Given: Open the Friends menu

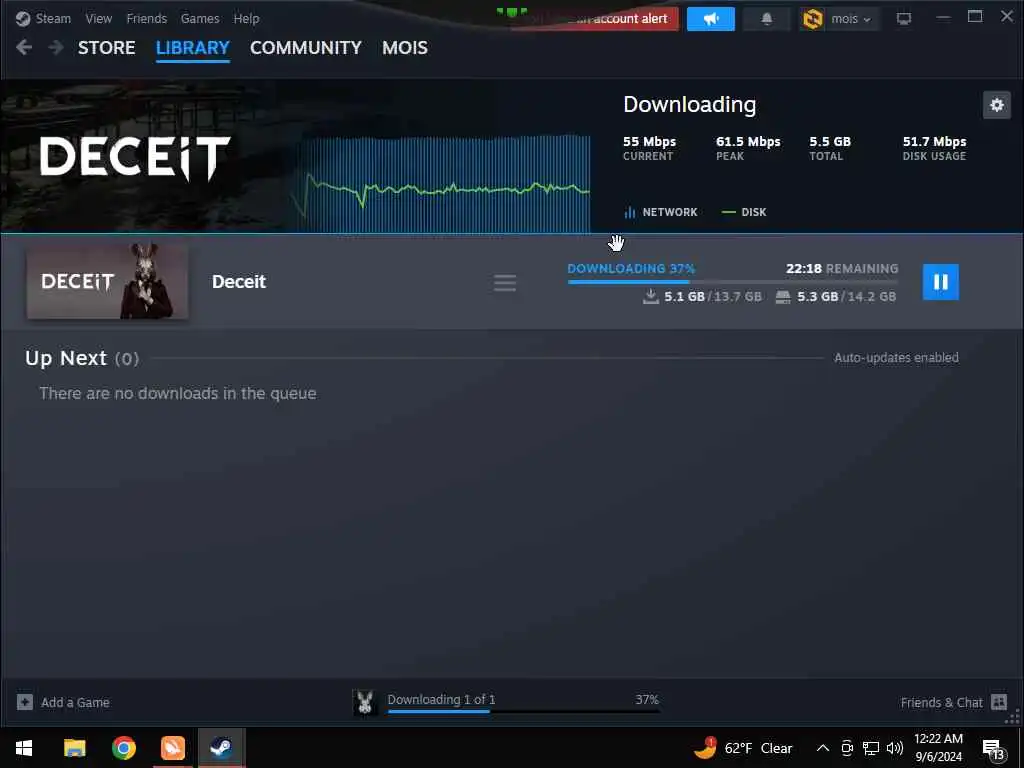Looking at the screenshot, I should point(146,18).
